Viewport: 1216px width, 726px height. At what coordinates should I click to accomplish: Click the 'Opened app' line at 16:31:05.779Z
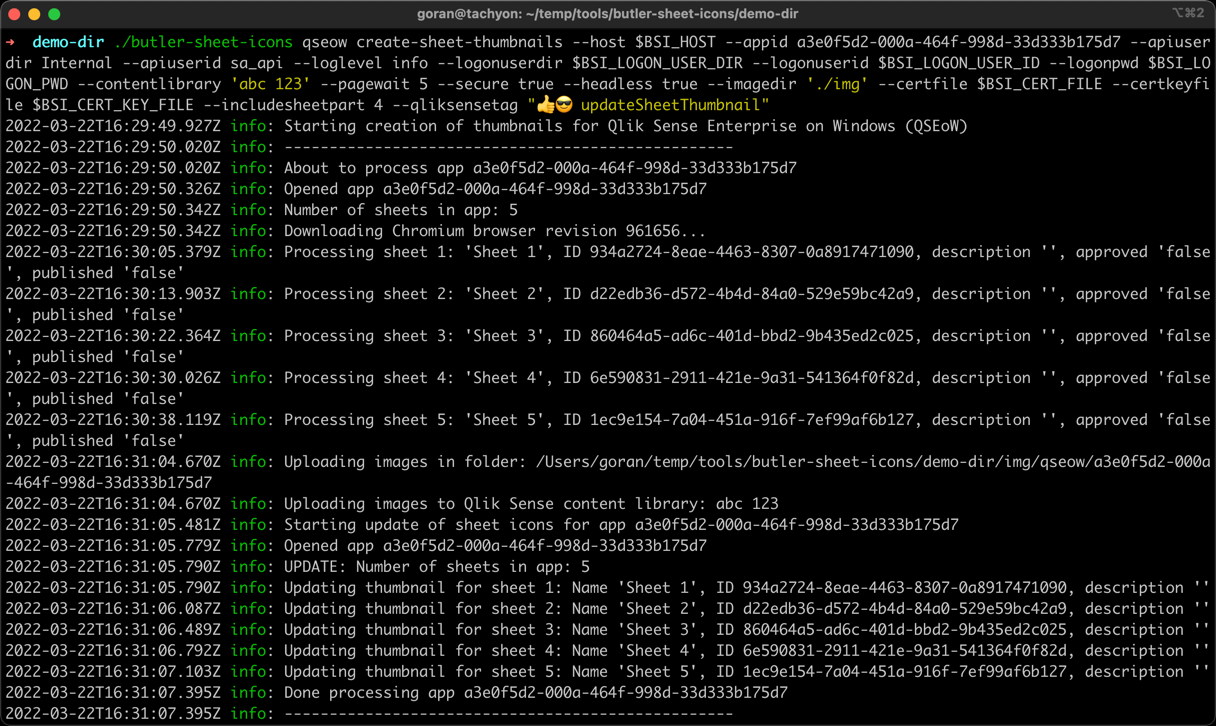[x=356, y=546]
